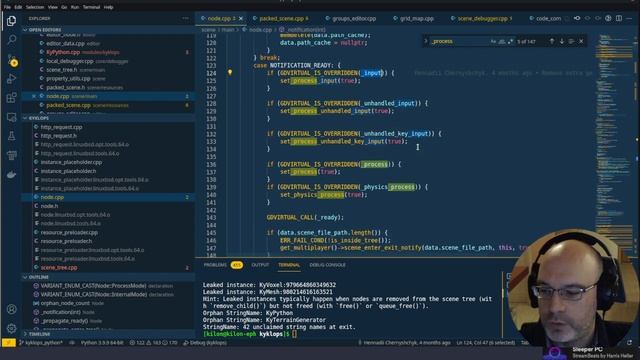
Task: Switch to the Problems panel tab
Action: (x=222, y=265)
